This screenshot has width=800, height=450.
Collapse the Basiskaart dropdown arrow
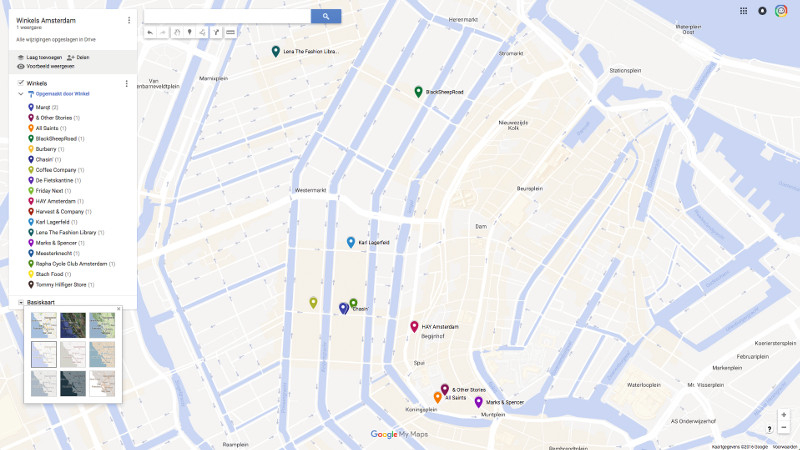coord(21,303)
